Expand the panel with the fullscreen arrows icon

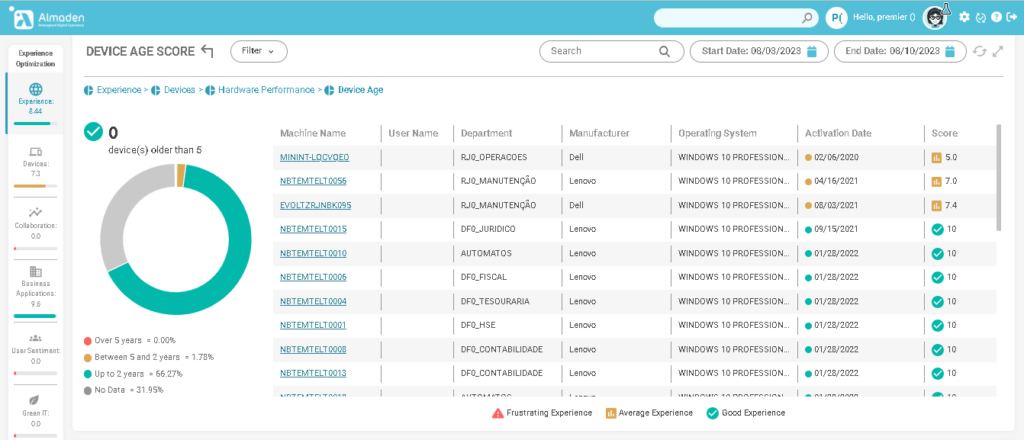(997, 51)
